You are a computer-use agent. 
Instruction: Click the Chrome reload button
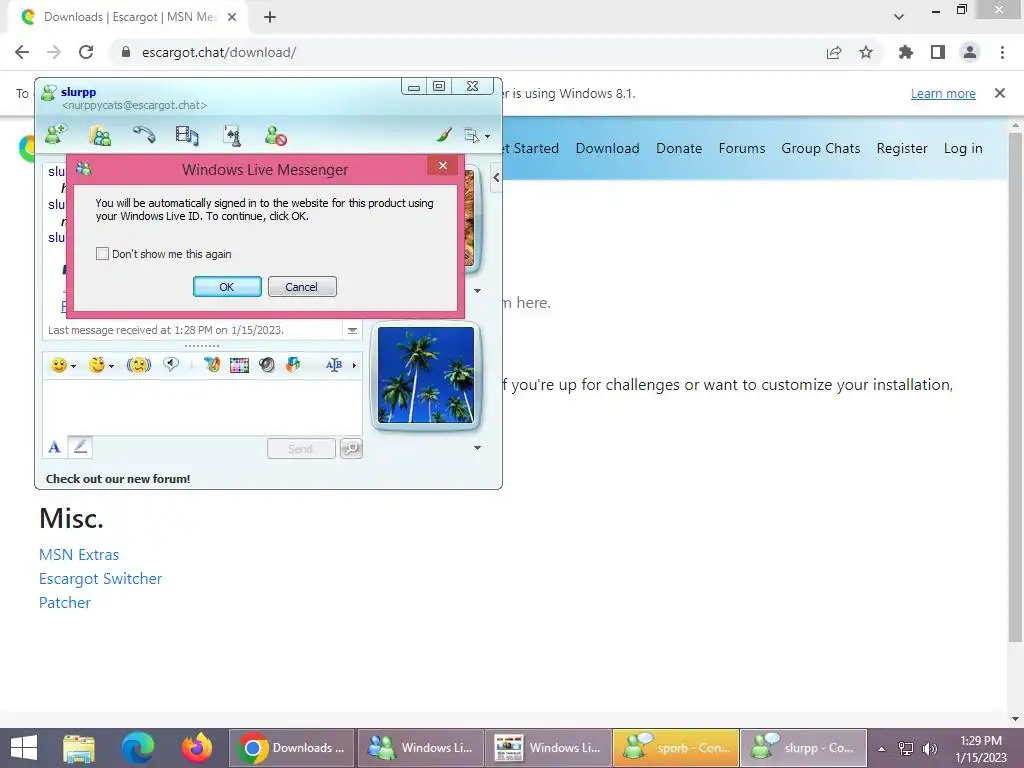click(x=86, y=52)
